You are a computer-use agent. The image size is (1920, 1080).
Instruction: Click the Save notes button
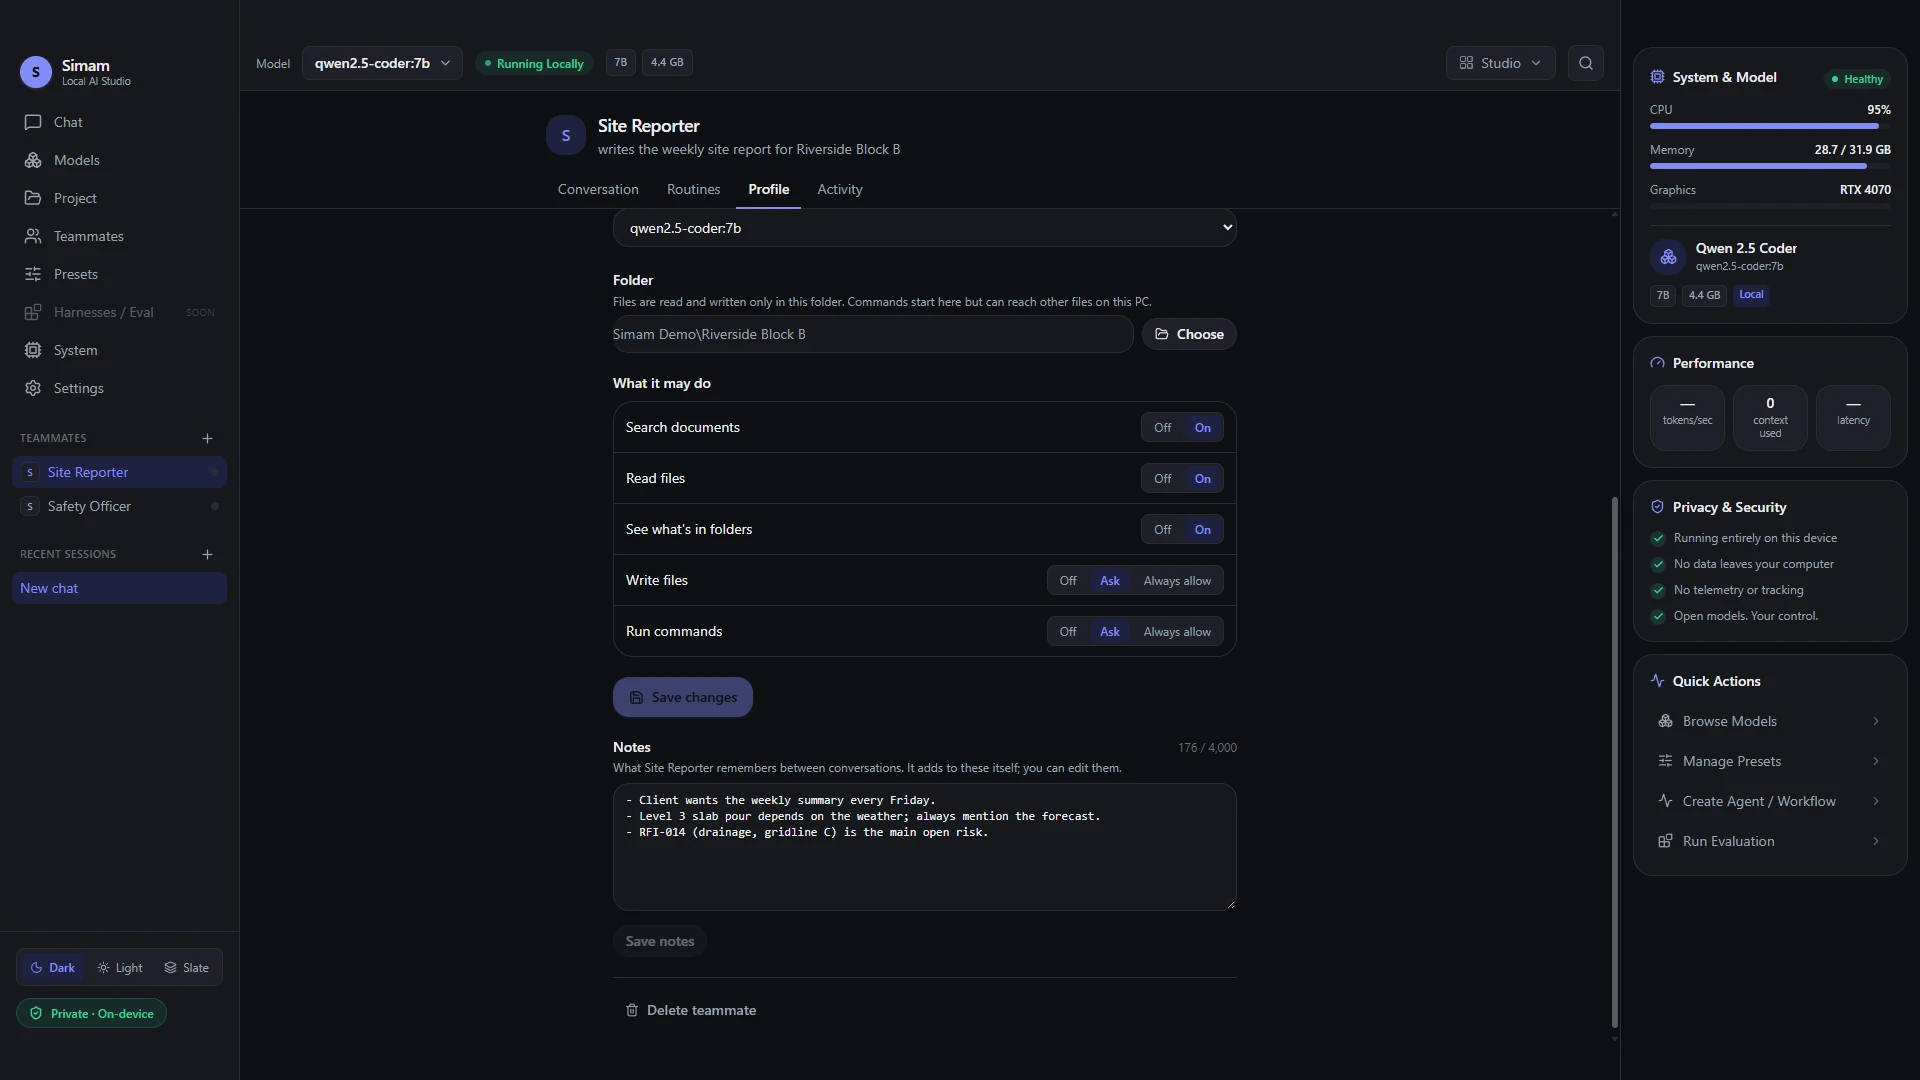[x=660, y=941]
